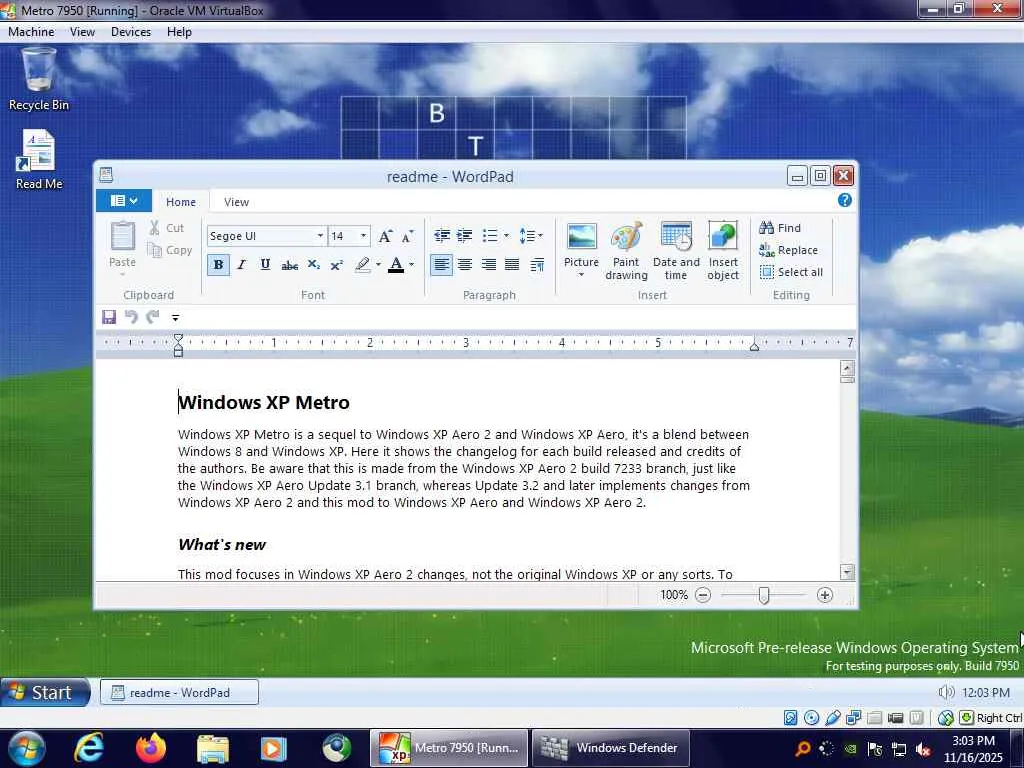Click the zoom slider handle
The width and height of the screenshot is (1024, 768).
(x=764, y=595)
